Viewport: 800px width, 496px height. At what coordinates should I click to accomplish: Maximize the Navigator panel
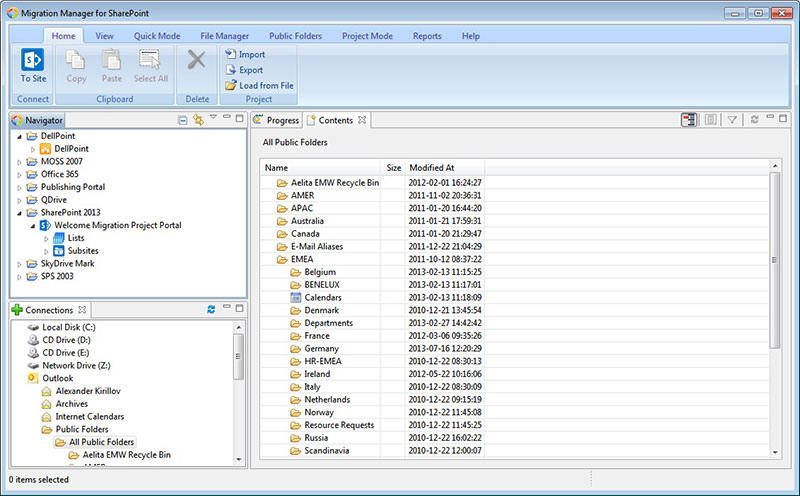pos(239,118)
